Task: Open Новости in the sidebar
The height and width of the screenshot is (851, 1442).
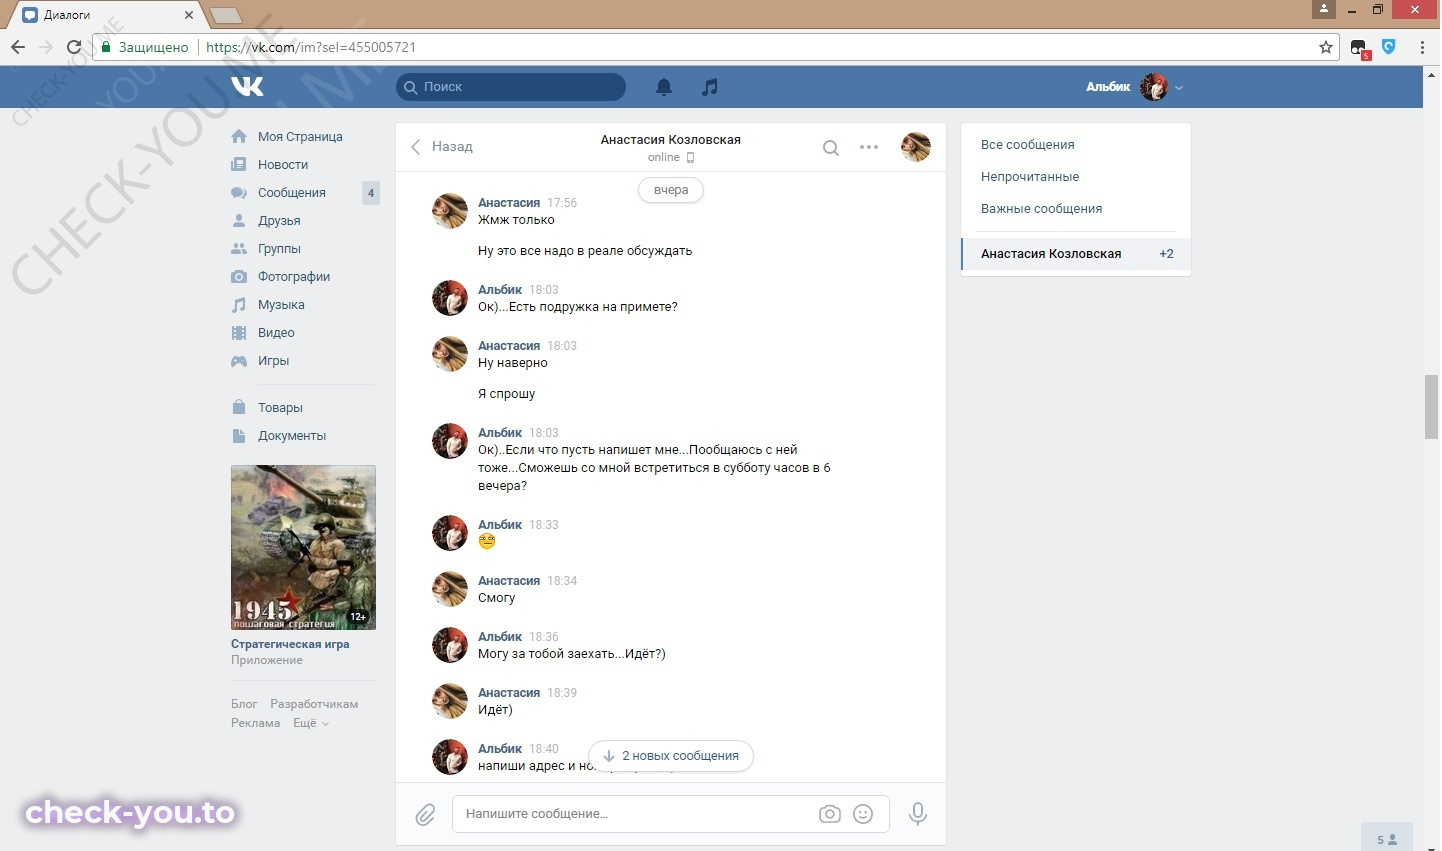Action: 283,165
